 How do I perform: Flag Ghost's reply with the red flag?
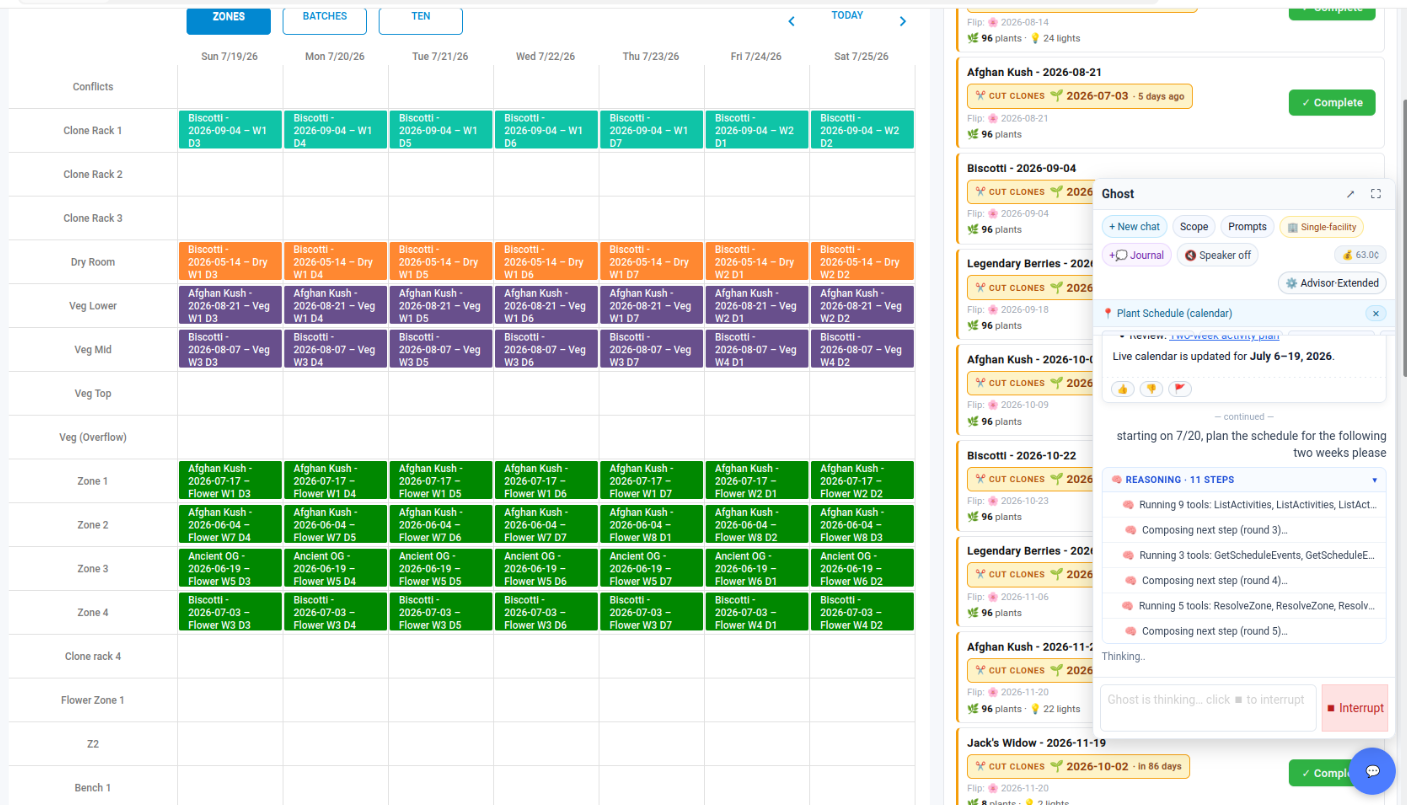coord(1180,389)
